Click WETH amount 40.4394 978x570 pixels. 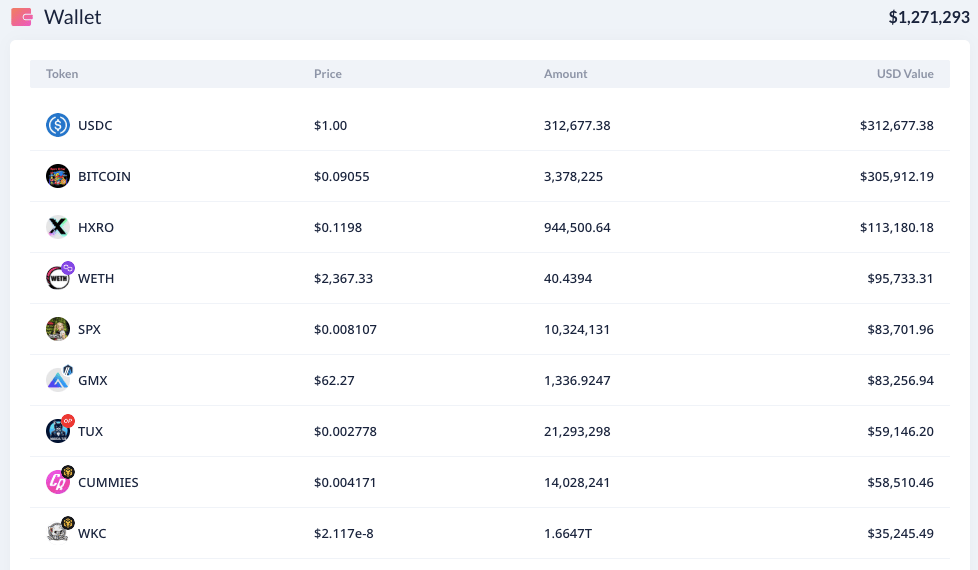(568, 279)
